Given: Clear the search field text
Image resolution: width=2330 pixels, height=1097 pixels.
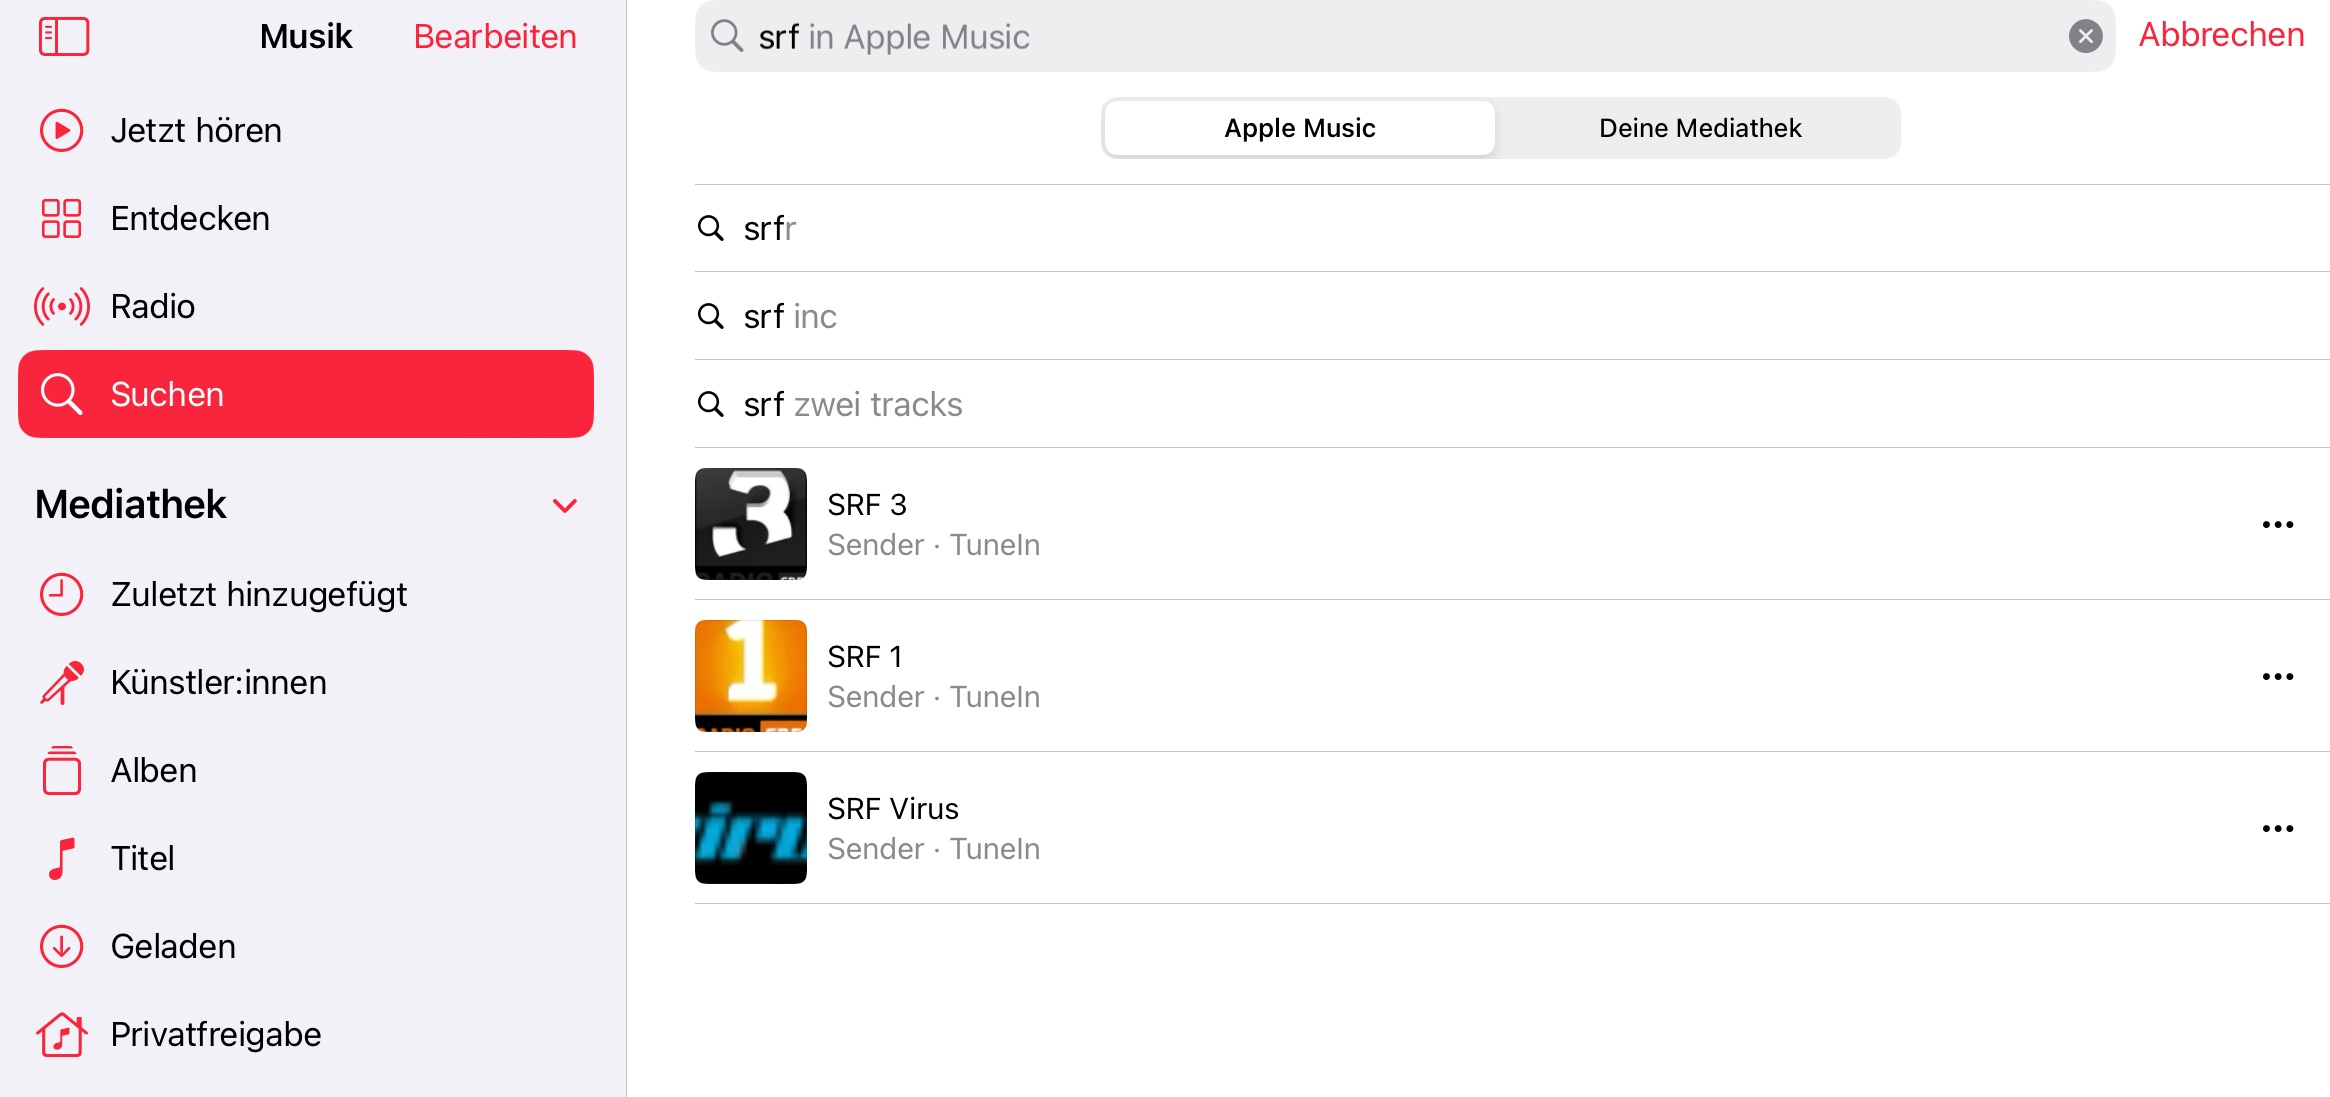Looking at the screenshot, I should pyautogui.click(x=2085, y=37).
